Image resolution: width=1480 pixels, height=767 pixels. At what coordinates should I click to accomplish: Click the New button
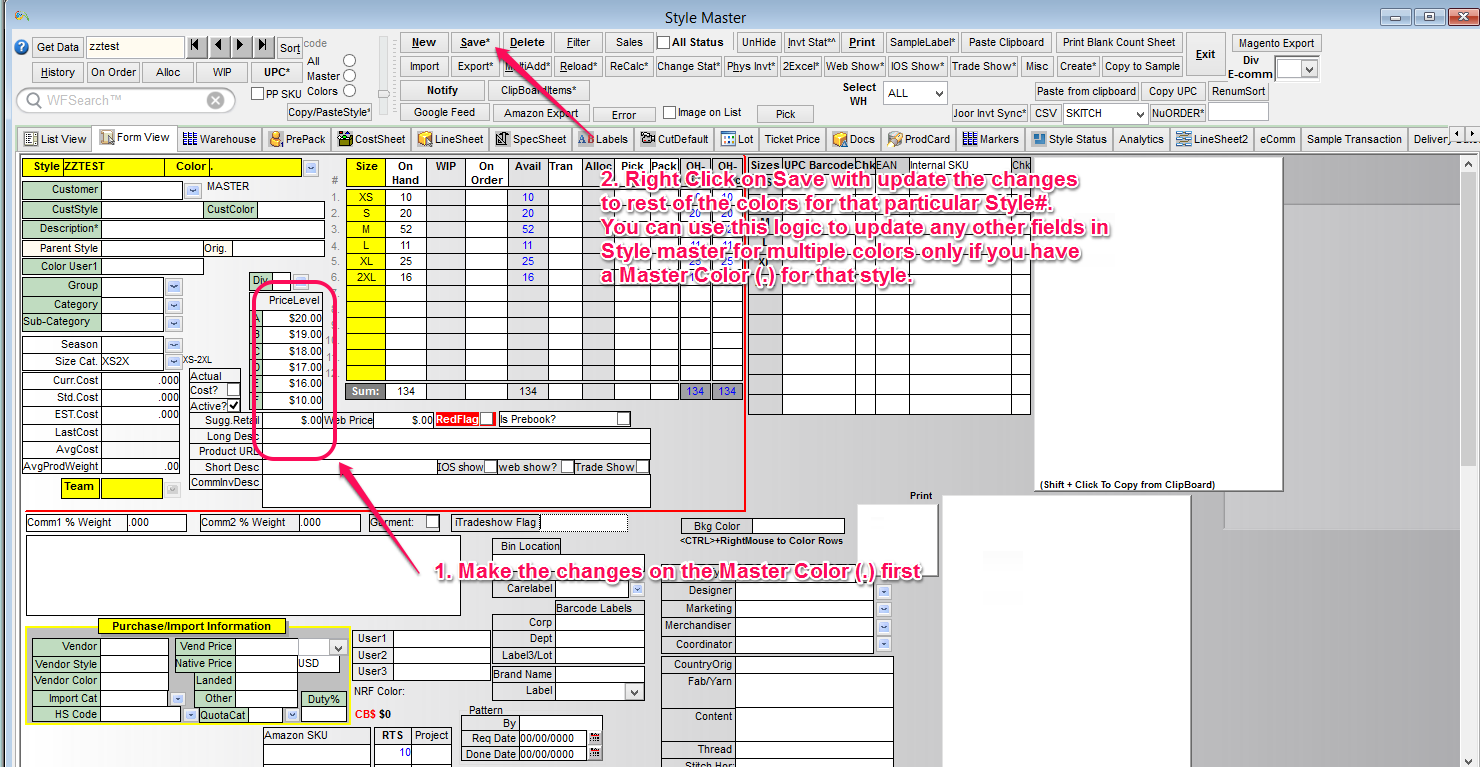pyautogui.click(x=424, y=42)
